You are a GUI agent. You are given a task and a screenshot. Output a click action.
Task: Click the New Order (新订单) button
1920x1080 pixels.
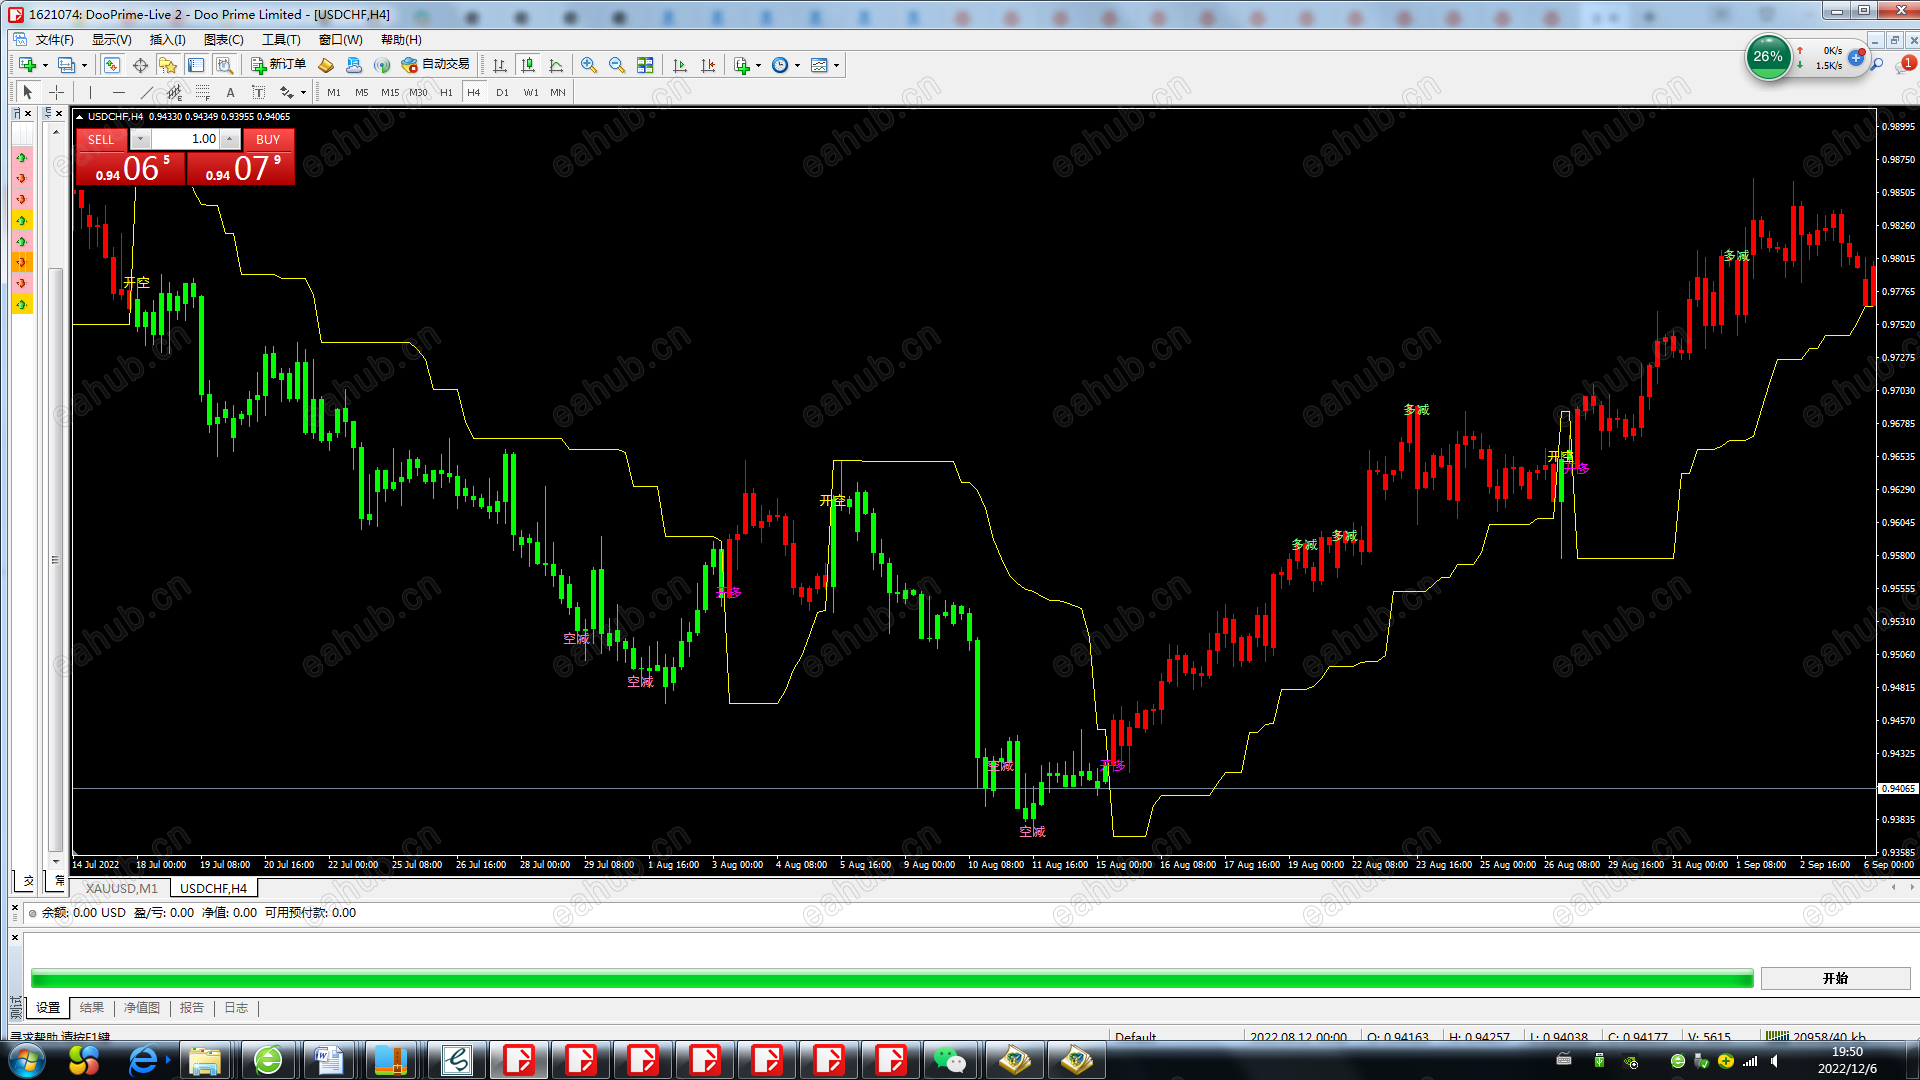[x=278, y=65]
